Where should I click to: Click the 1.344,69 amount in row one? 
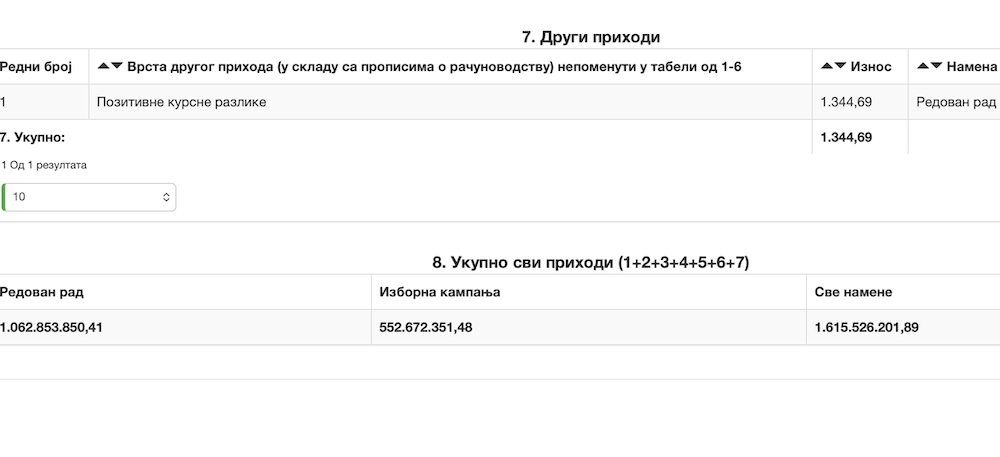(846, 102)
